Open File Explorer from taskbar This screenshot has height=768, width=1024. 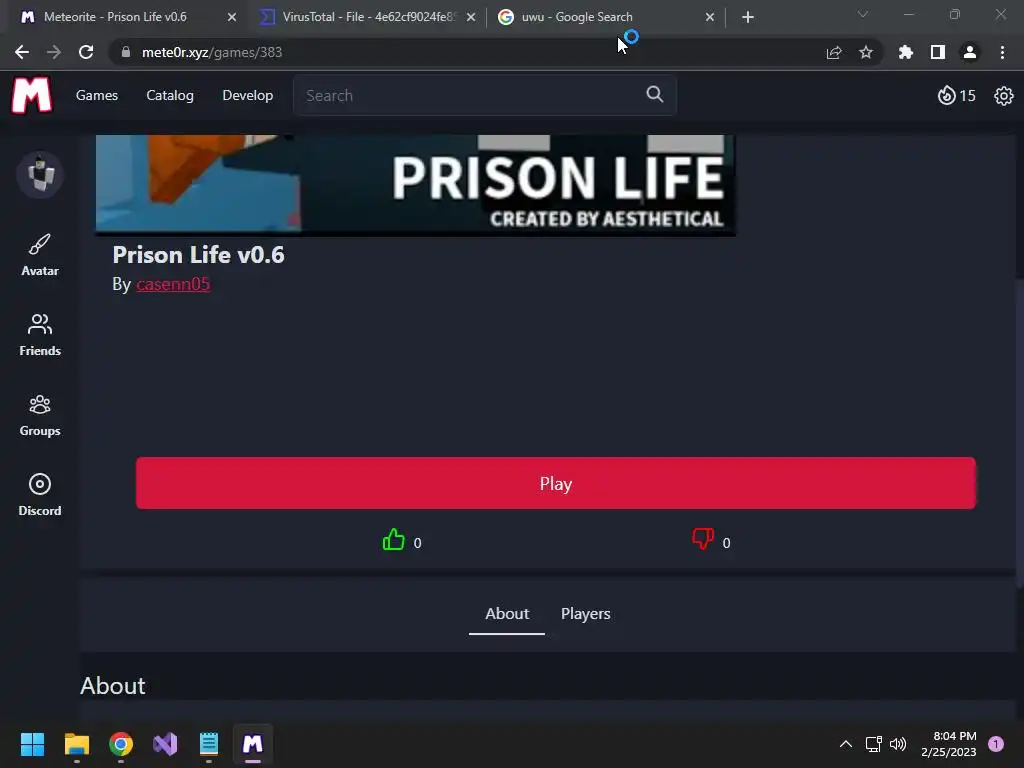(76, 744)
